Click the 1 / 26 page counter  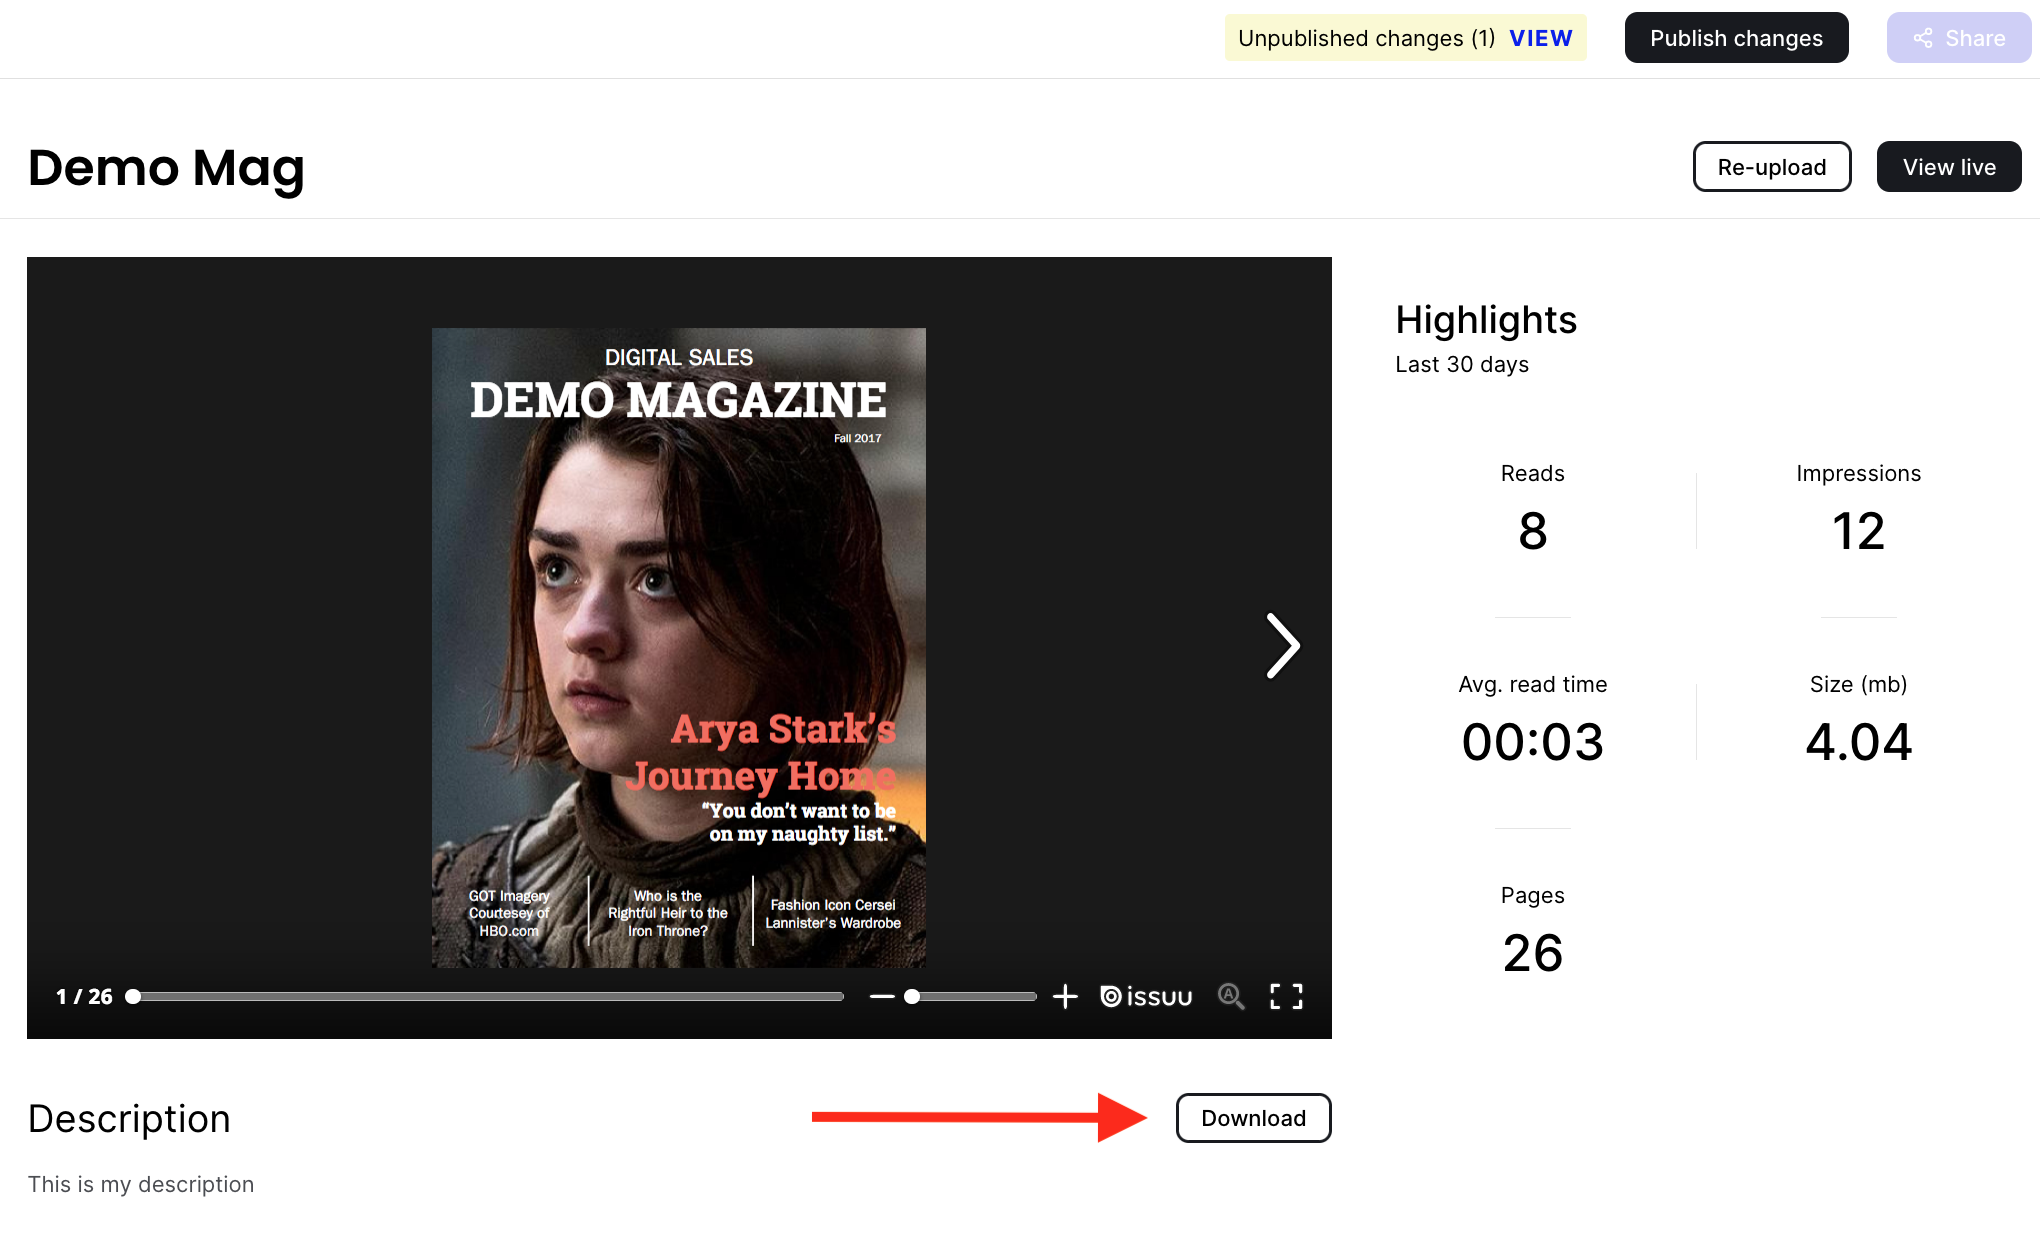click(x=84, y=997)
